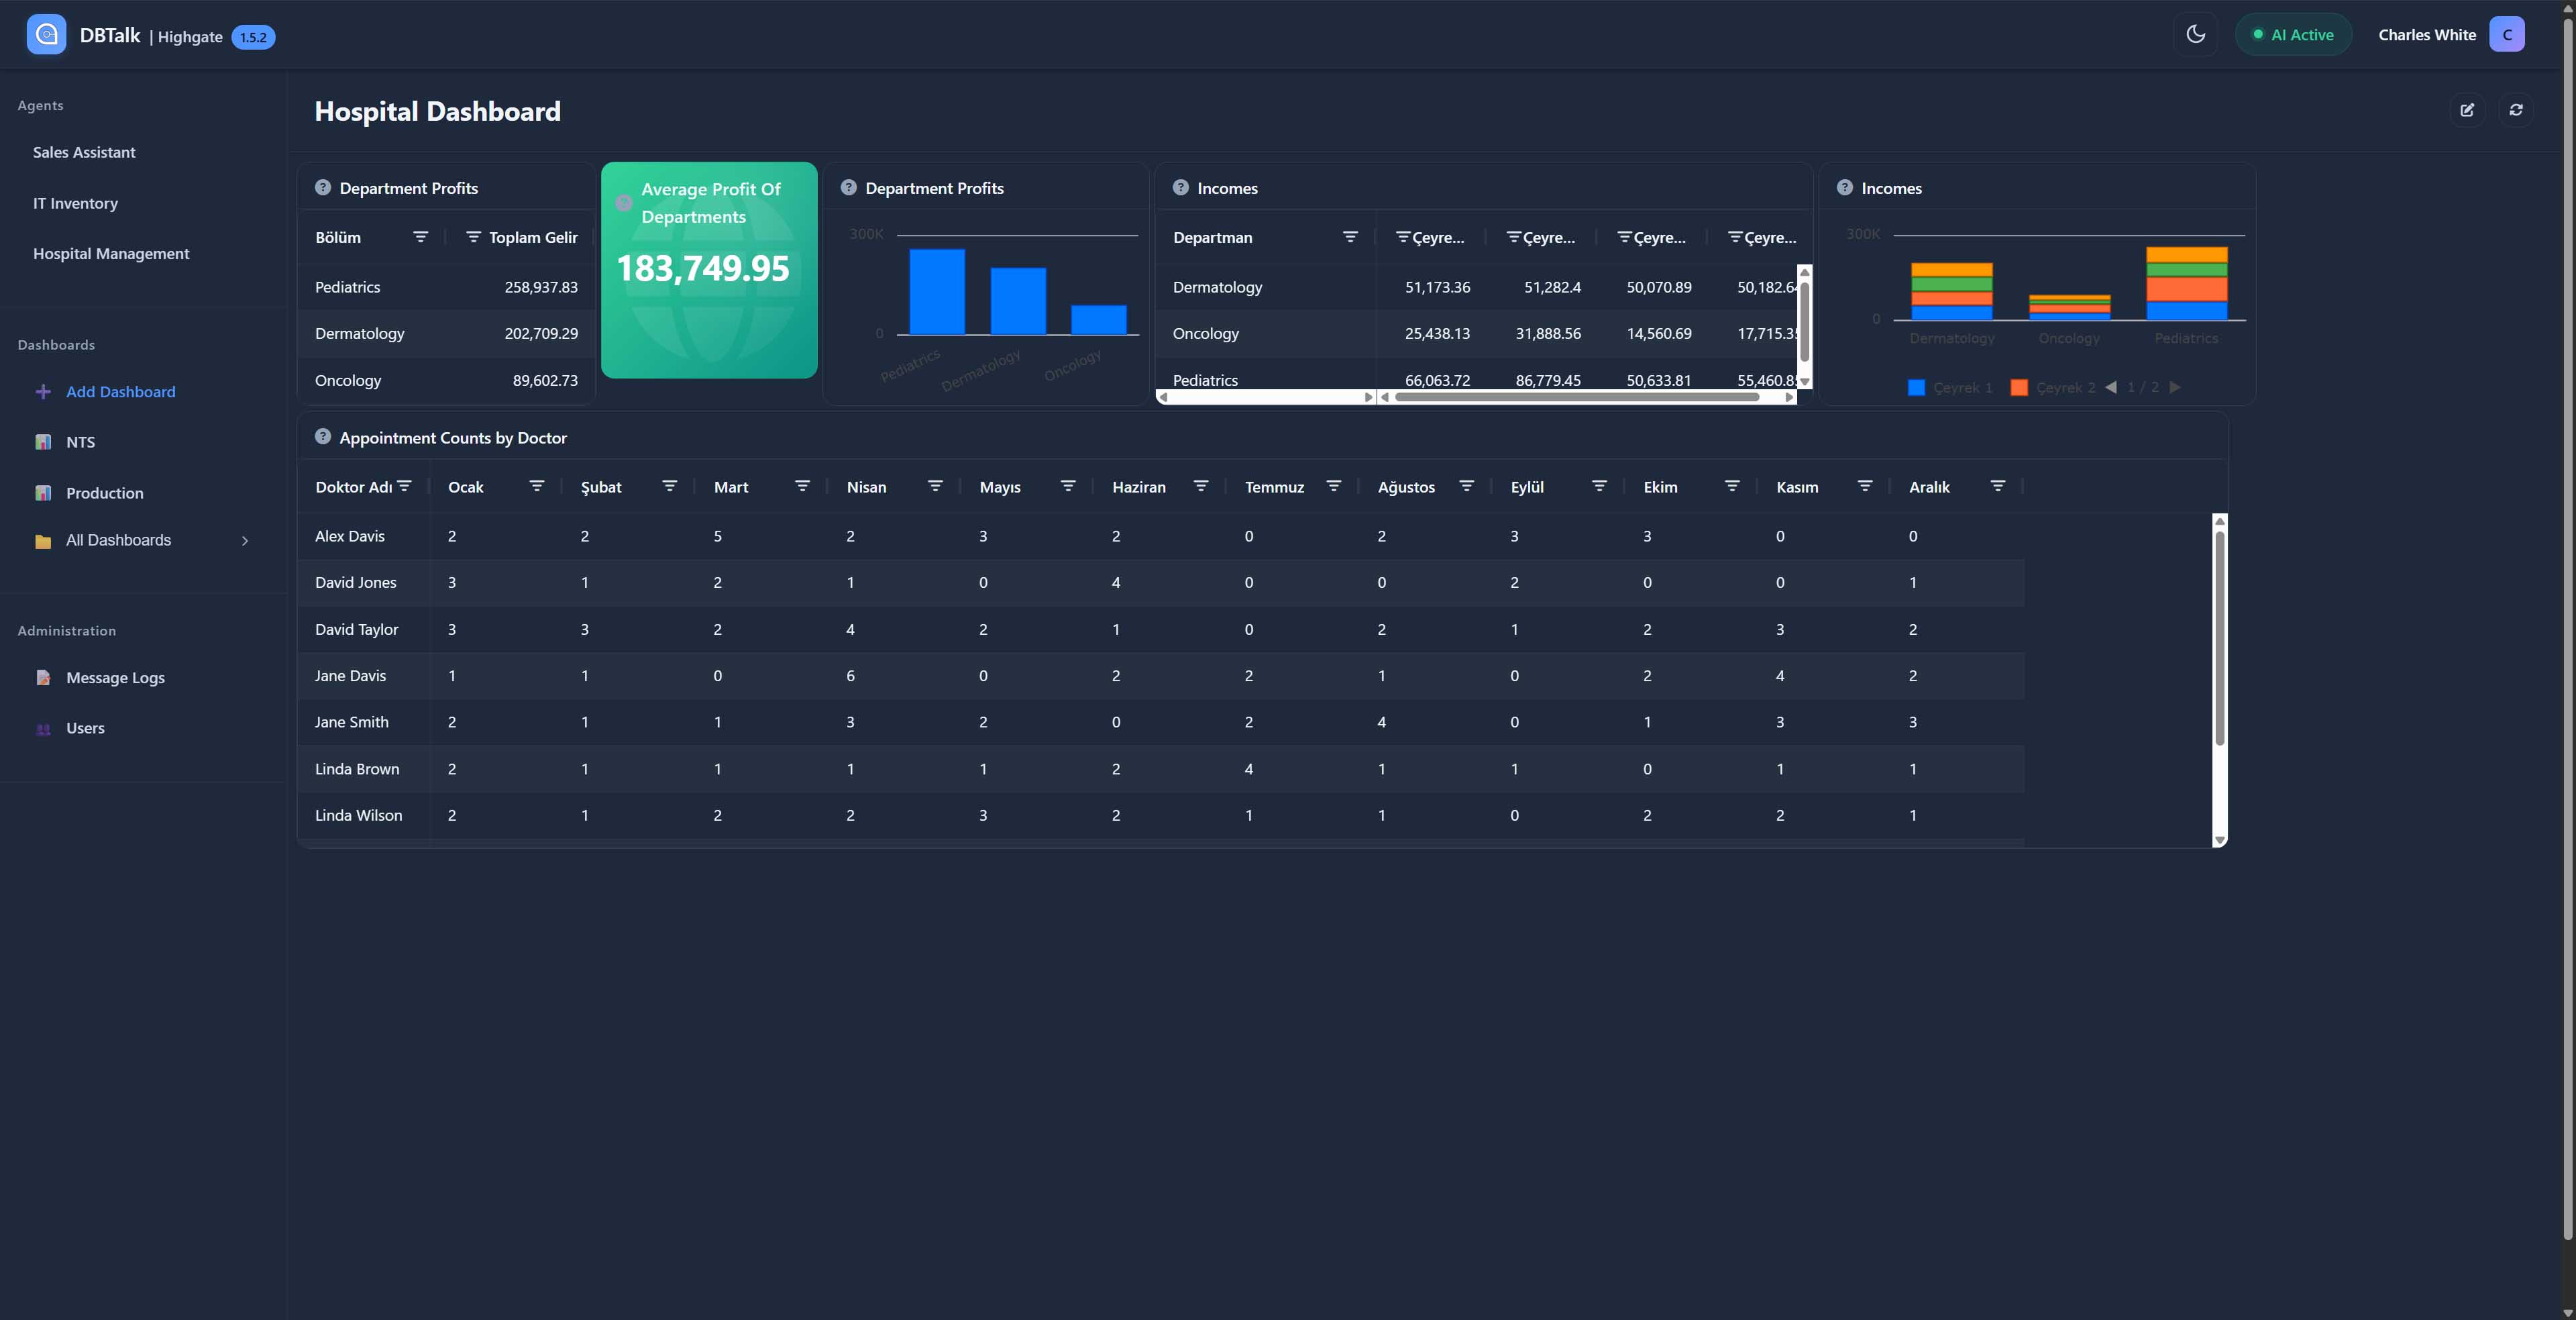This screenshot has width=2576, height=1320.
Task: Click Add Dashboard link
Action: coord(120,392)
